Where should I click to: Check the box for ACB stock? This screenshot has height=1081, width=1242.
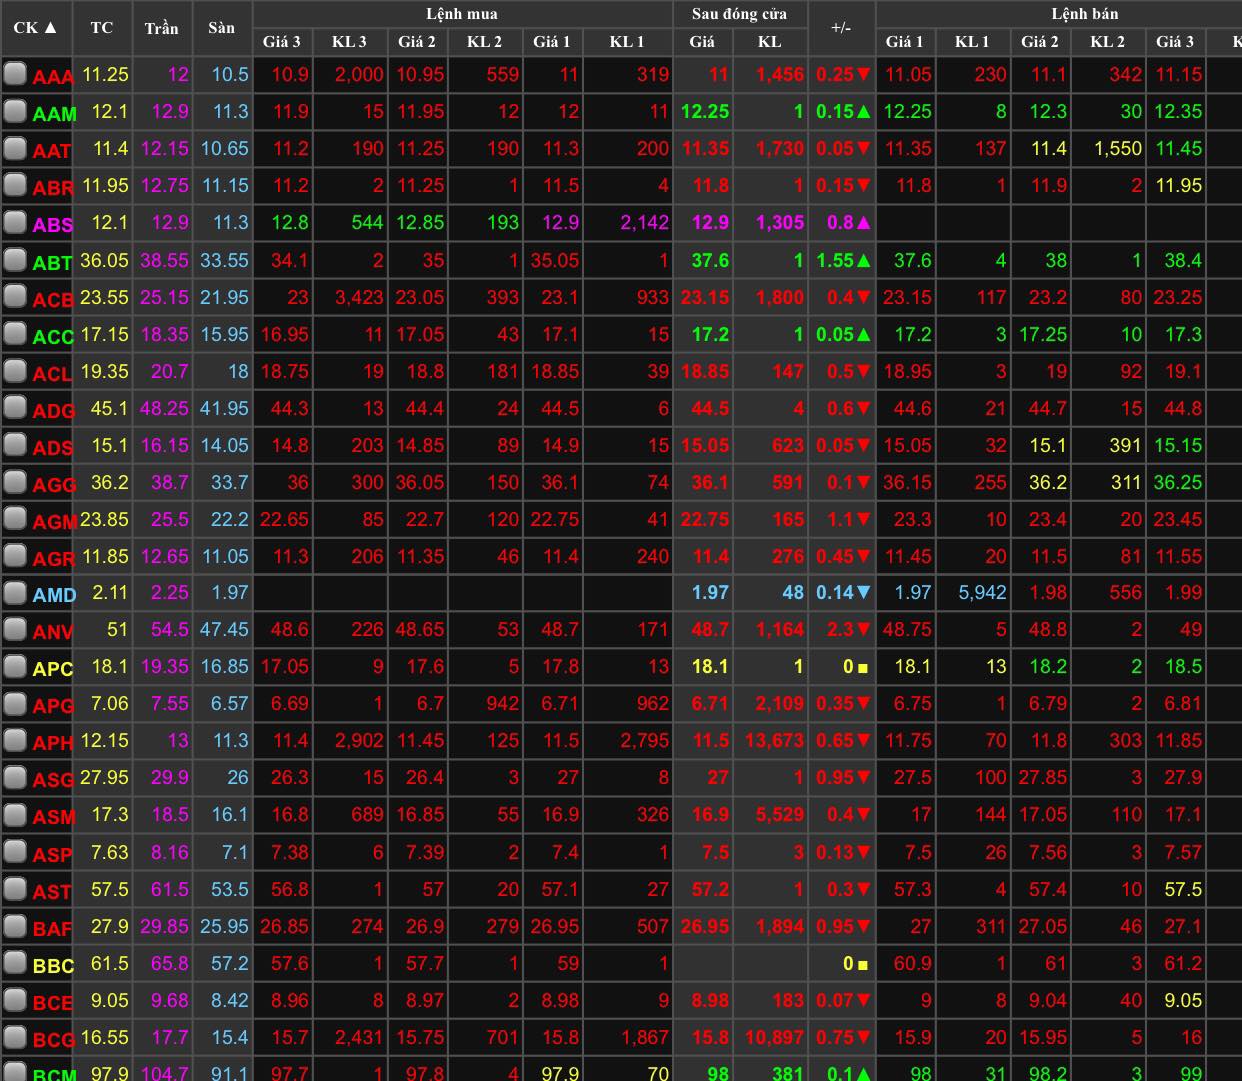(x=15, y=296)
